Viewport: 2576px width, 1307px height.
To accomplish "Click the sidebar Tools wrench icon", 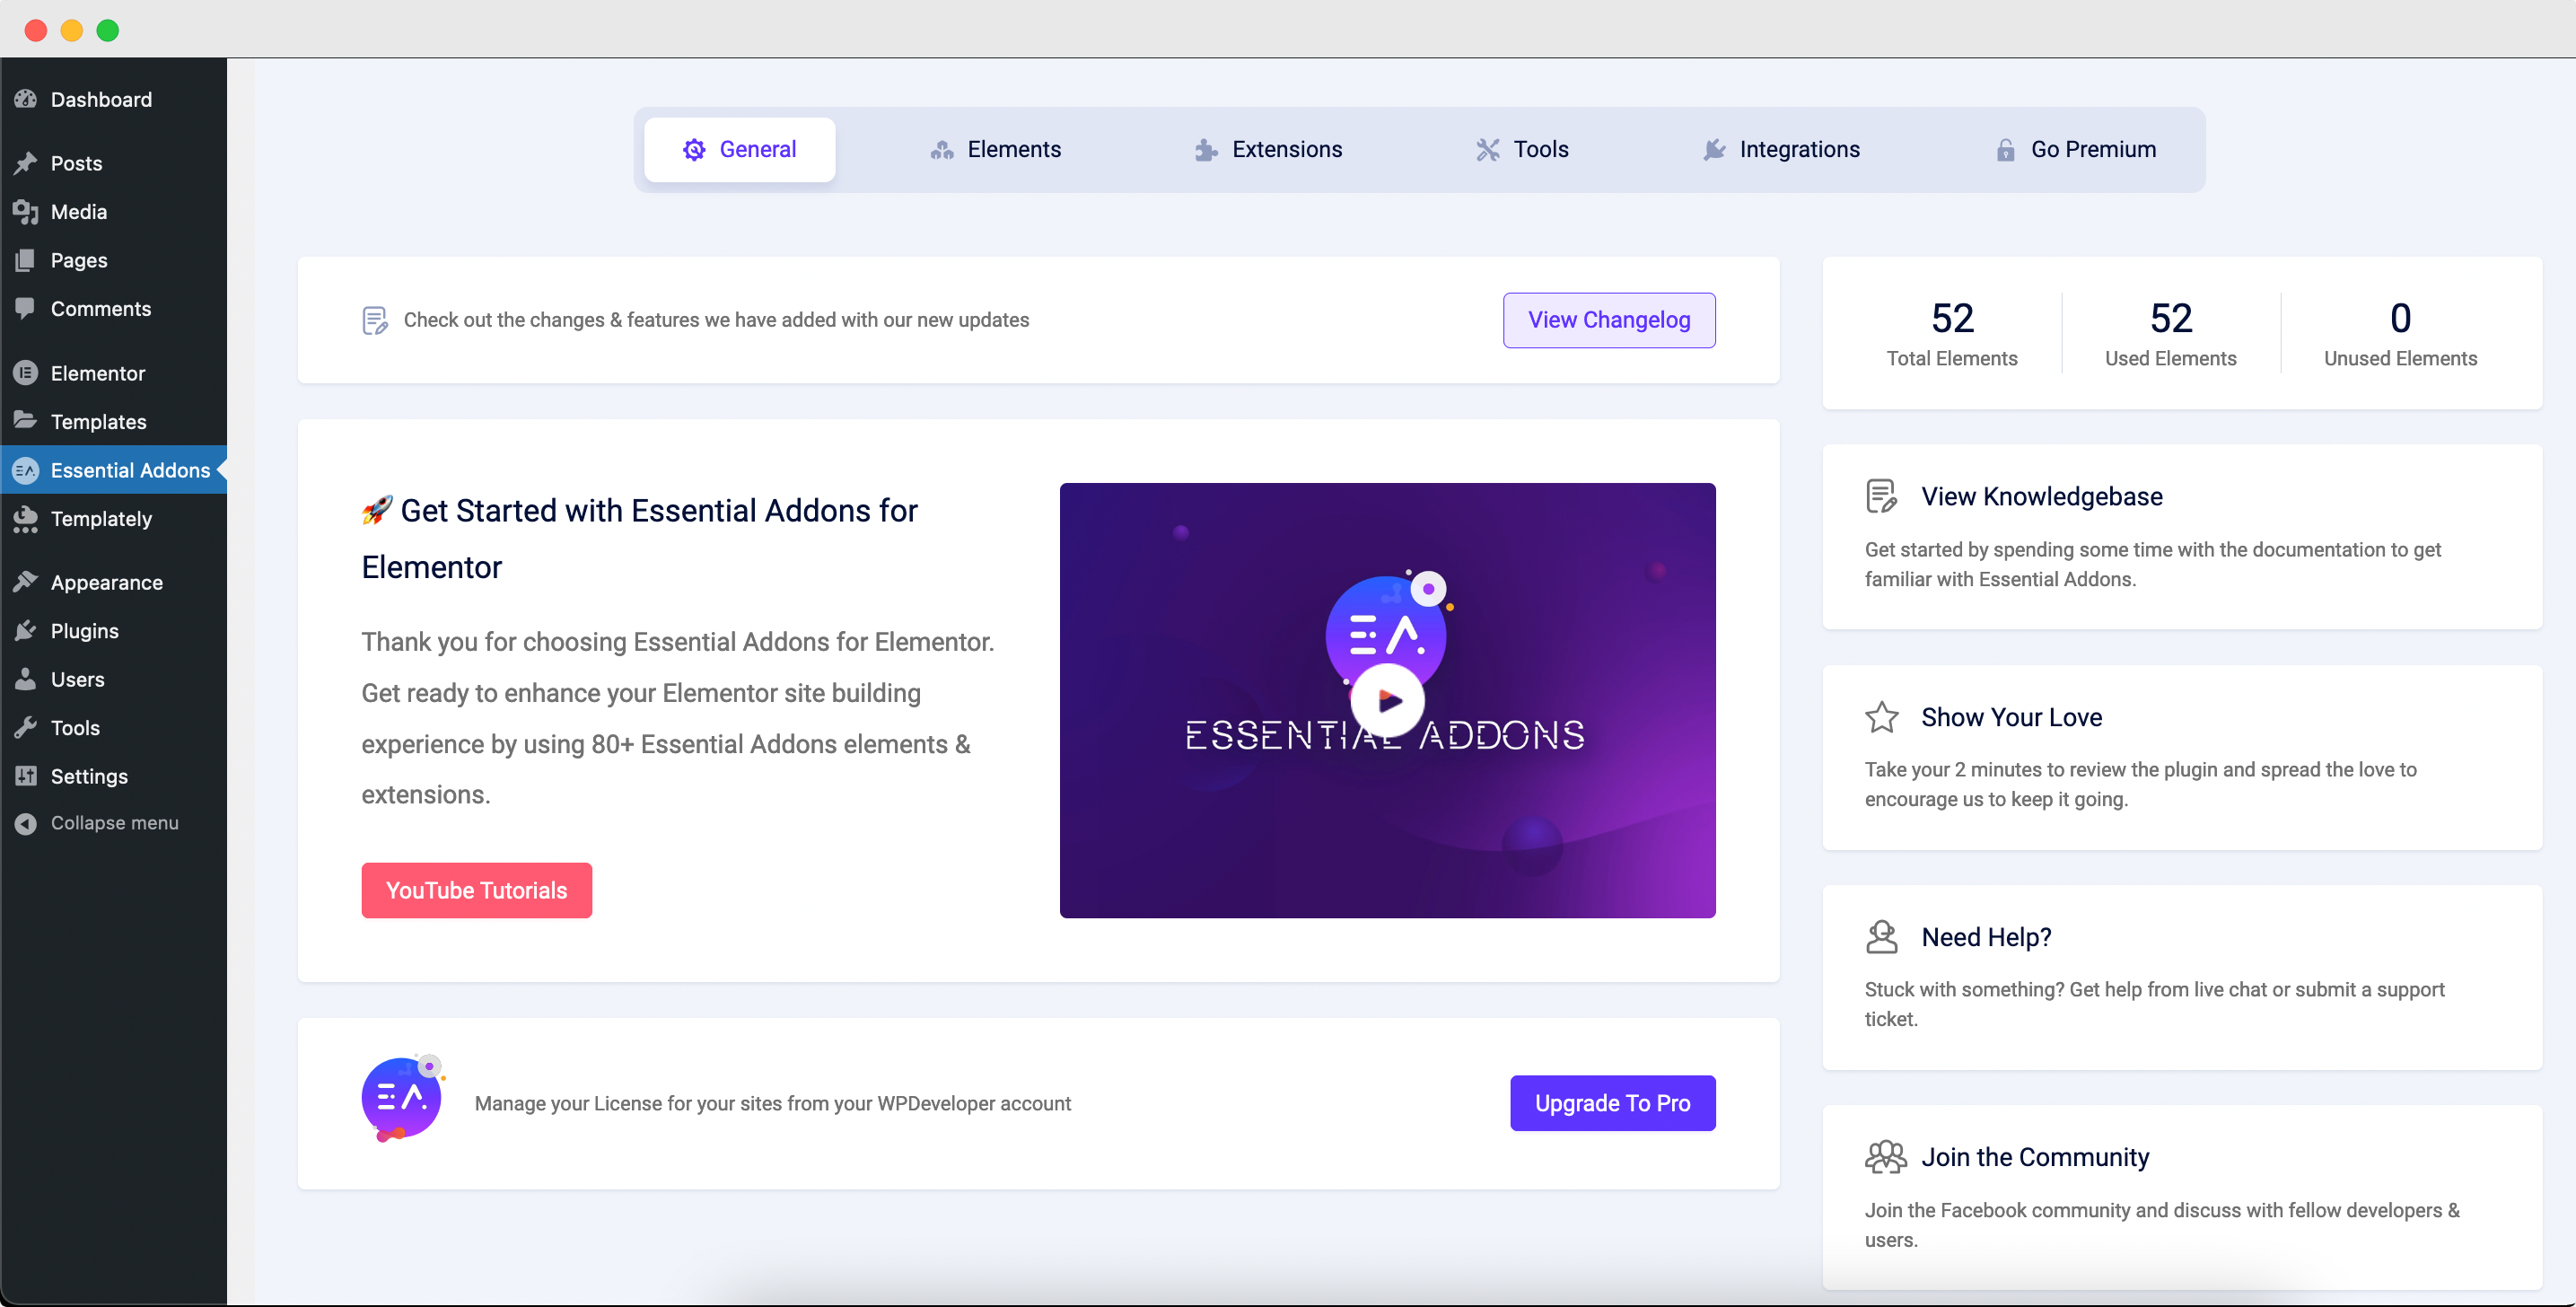I will 25,727.
